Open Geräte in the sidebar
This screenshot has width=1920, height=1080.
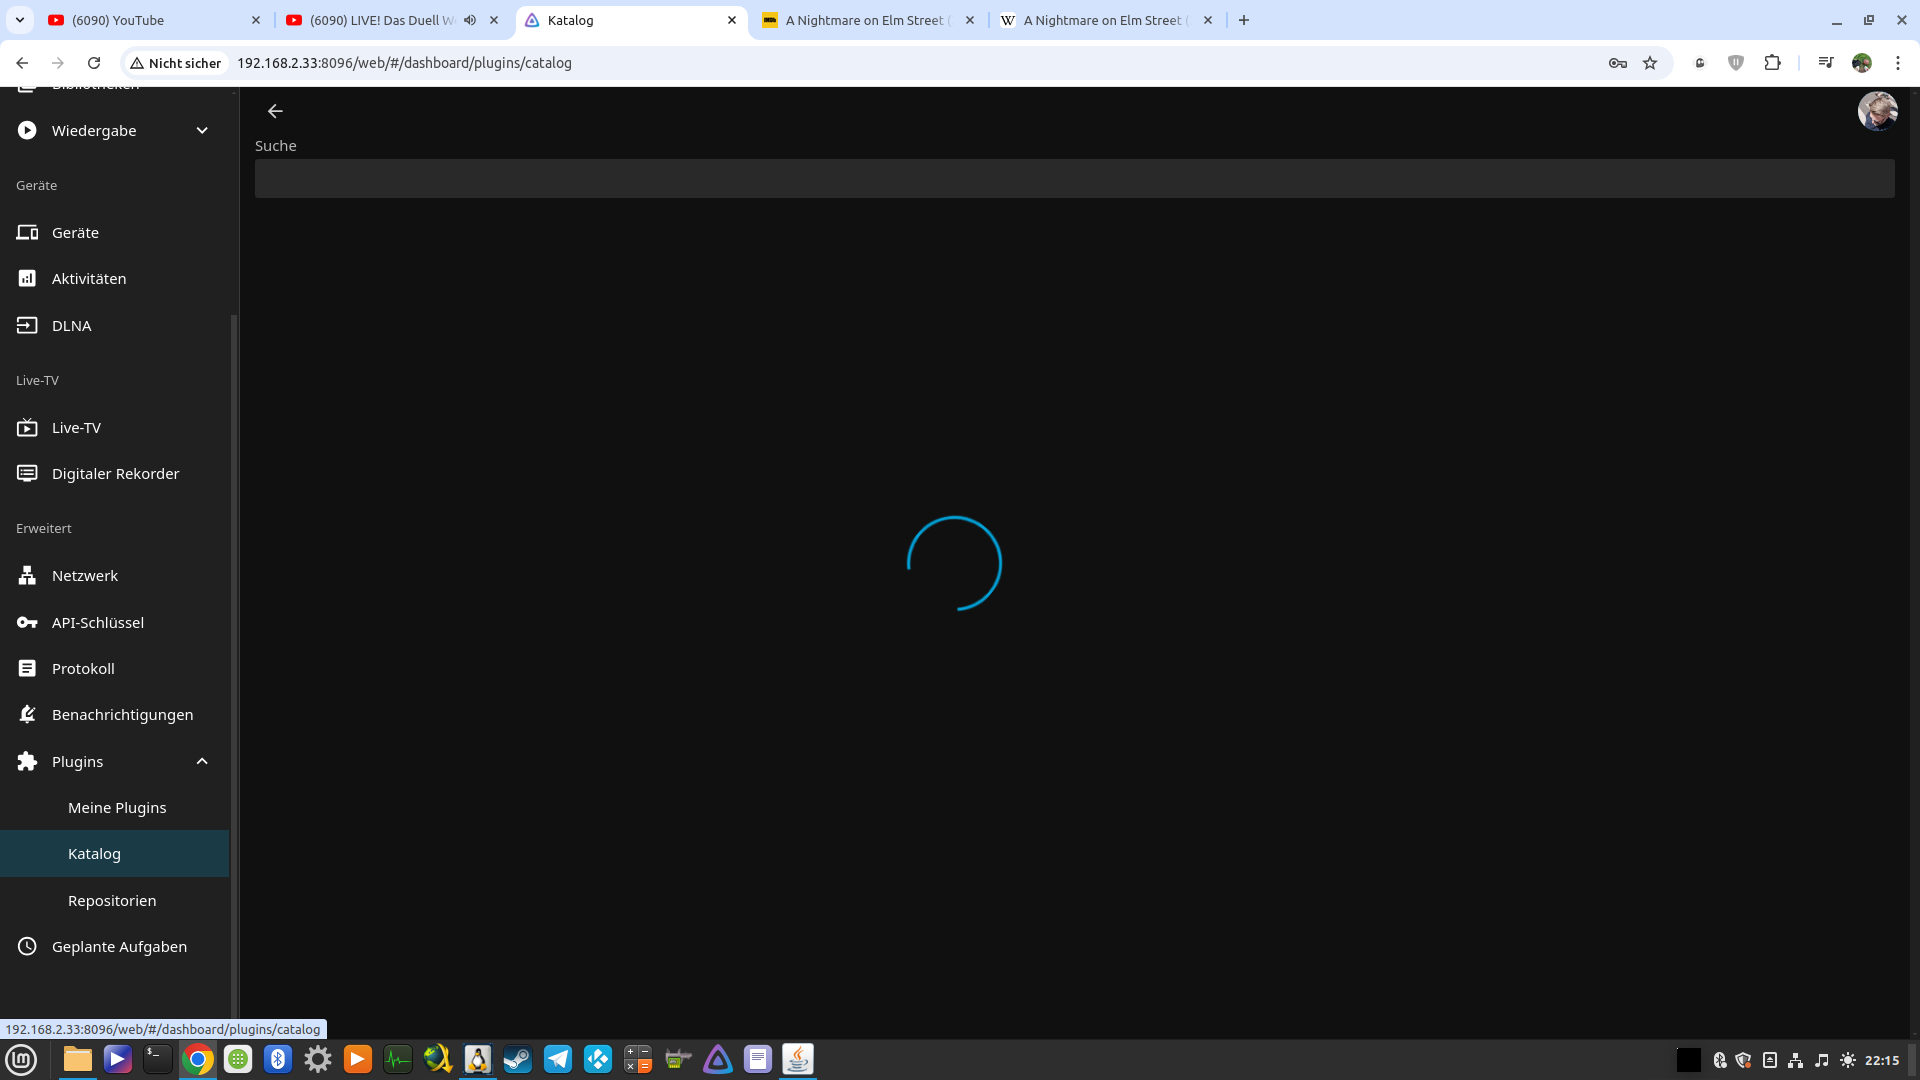pyautogui.click(x=75, y=232)
